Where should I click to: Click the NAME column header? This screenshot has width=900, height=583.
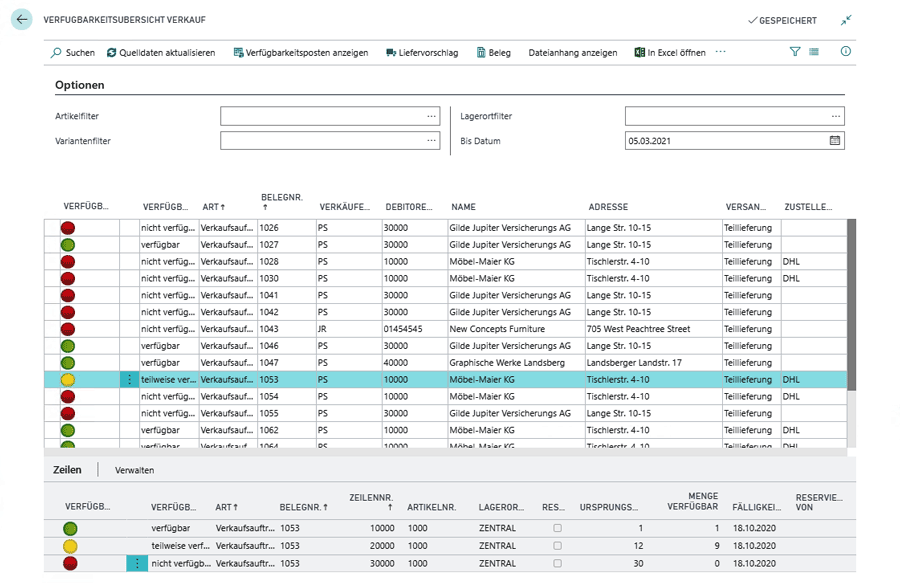coord(463,207)
